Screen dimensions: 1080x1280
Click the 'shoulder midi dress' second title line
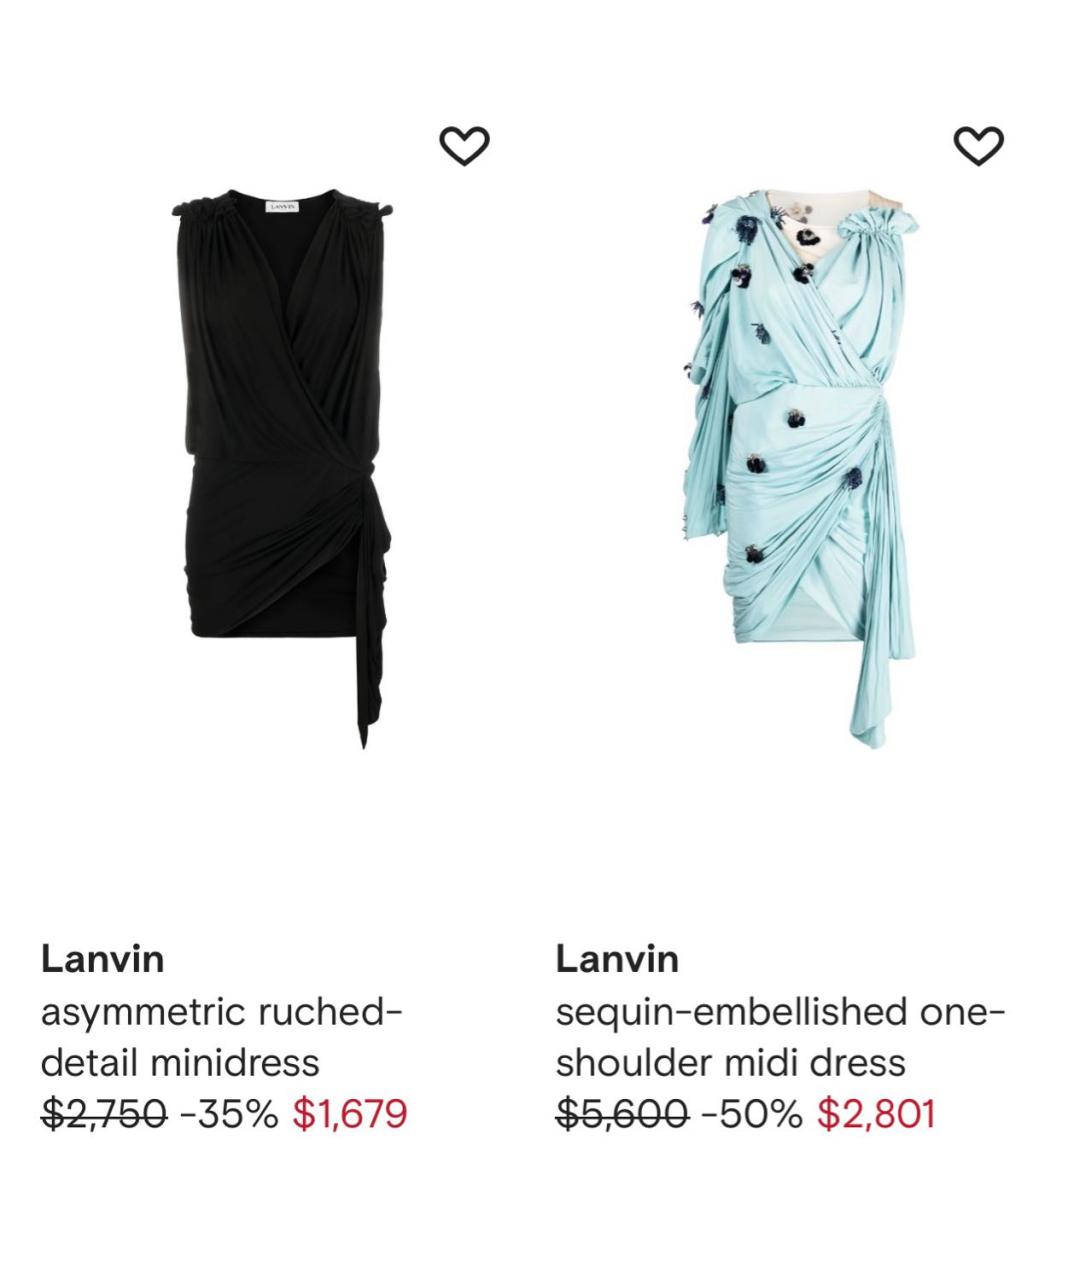pos(730,1062)
